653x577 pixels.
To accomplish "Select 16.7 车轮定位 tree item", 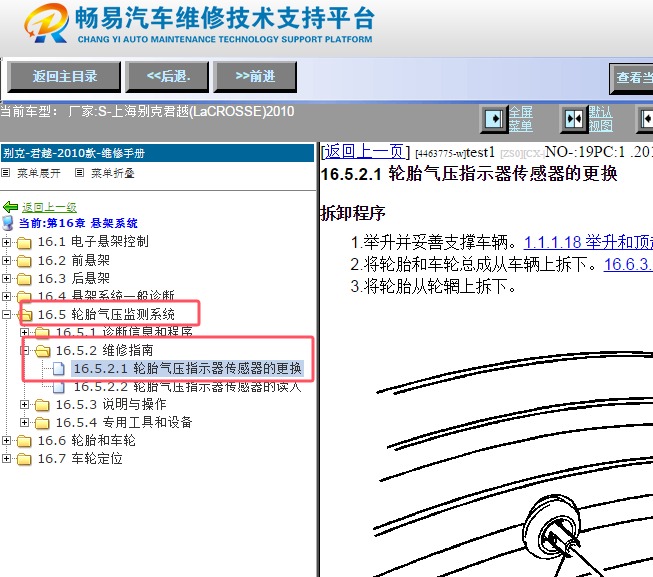I will point(80,458).
